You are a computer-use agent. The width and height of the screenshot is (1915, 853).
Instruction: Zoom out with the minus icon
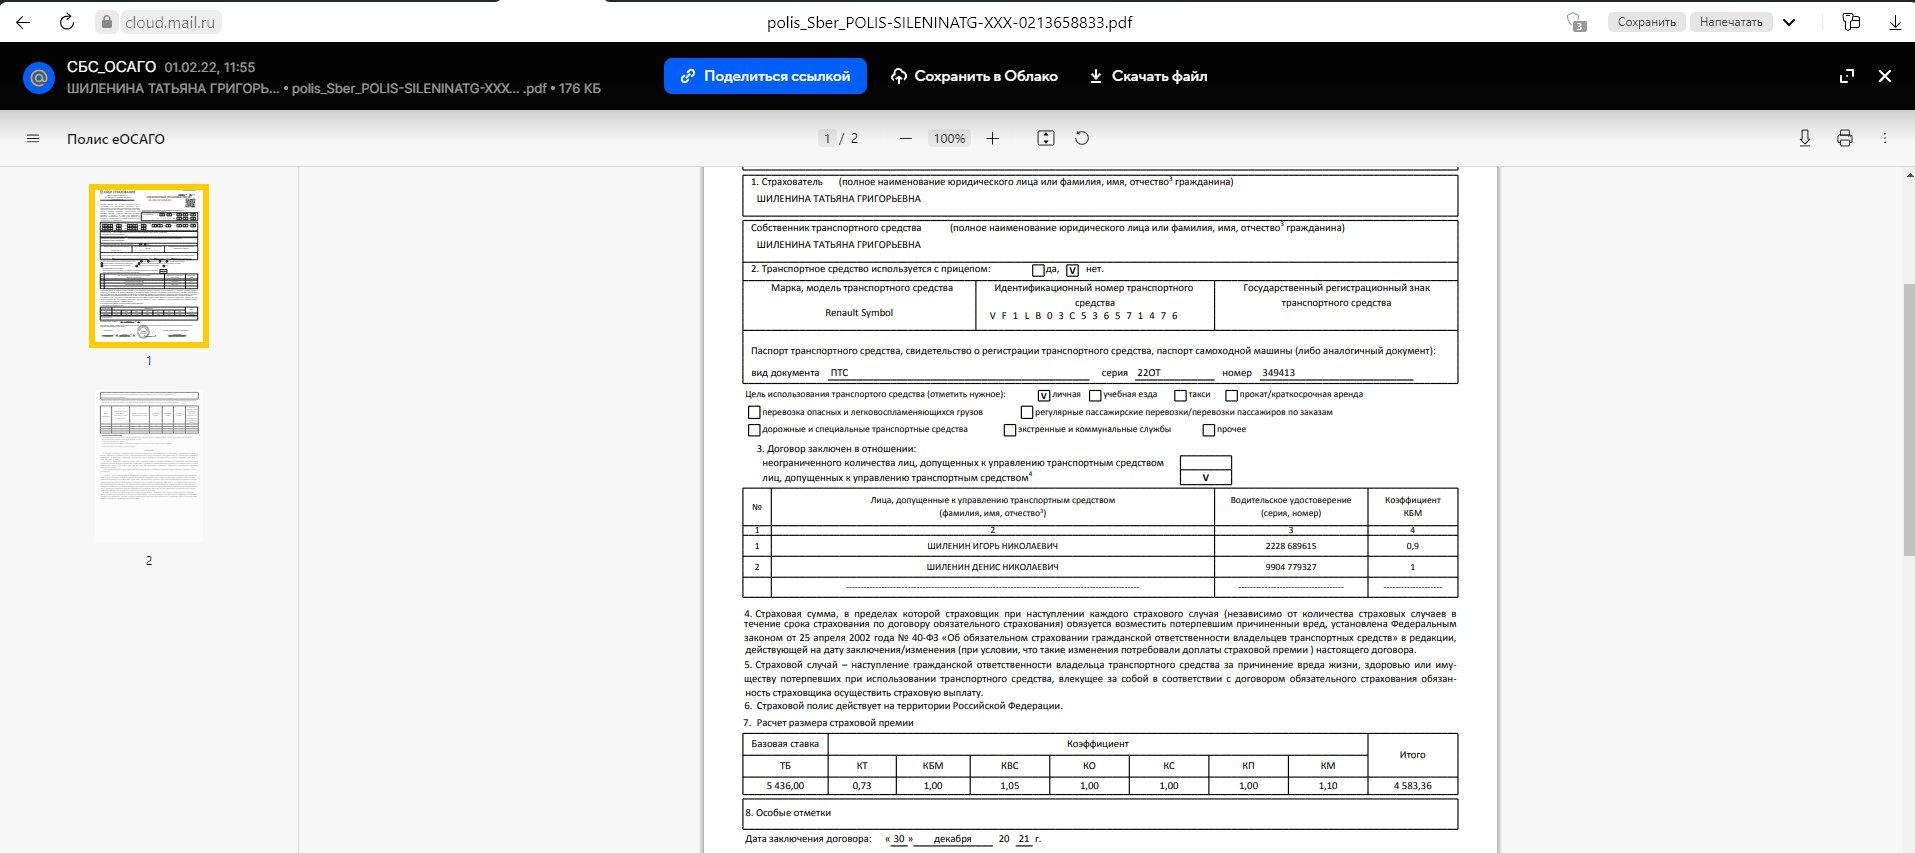click(905, 139)
